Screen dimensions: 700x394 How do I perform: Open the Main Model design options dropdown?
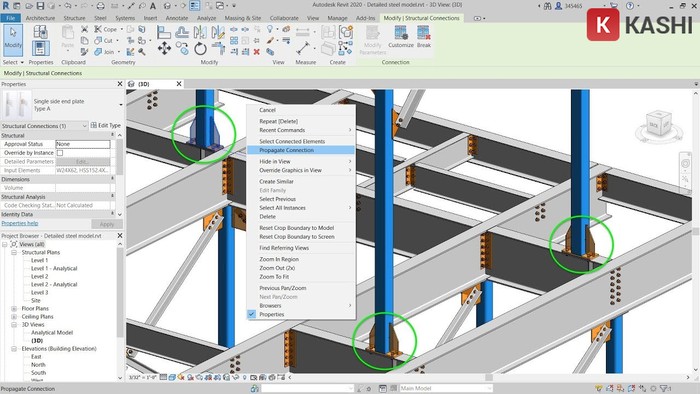446,388
